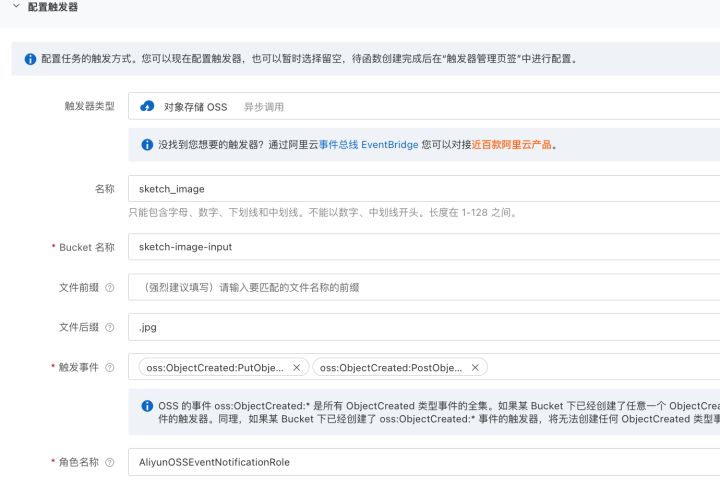Open the 触发器类型 dropdown showing 对象存储 OSS
Viewport: 720px width, 487px height.
click(x=424, y=106)
